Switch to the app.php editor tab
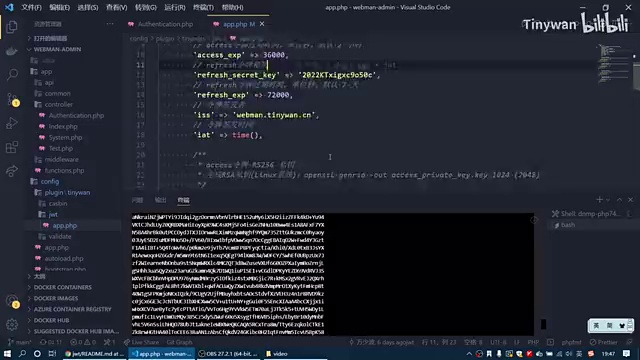 (x=238, y=24)
